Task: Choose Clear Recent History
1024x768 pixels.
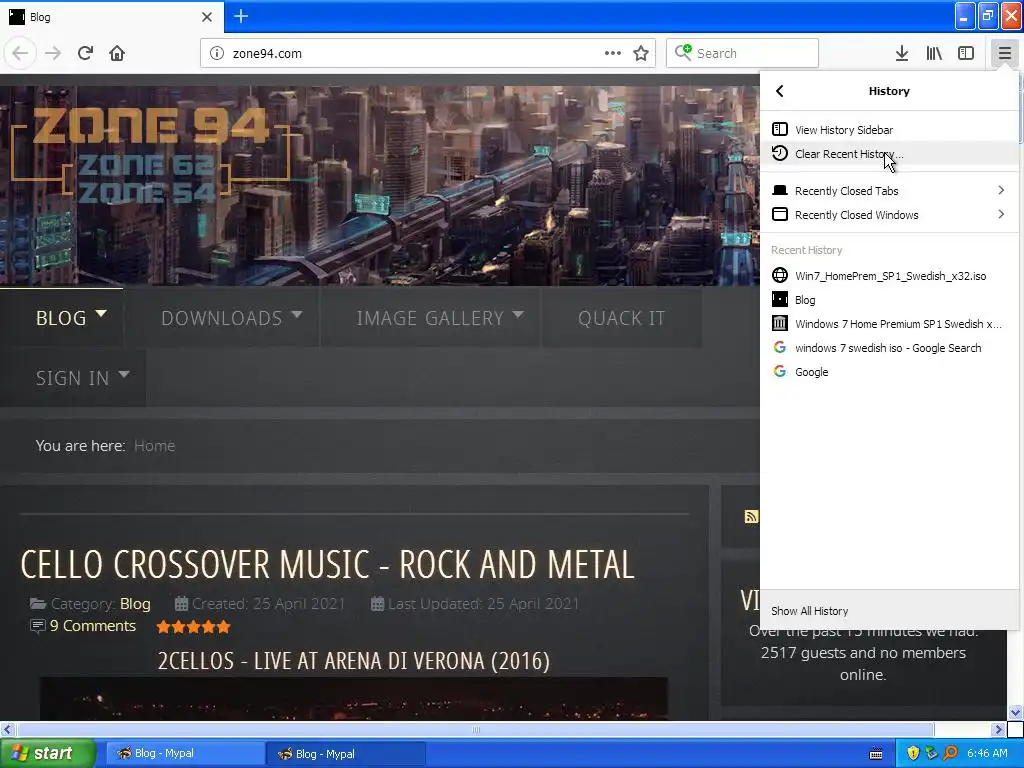Action: click(x=889, y=153)
